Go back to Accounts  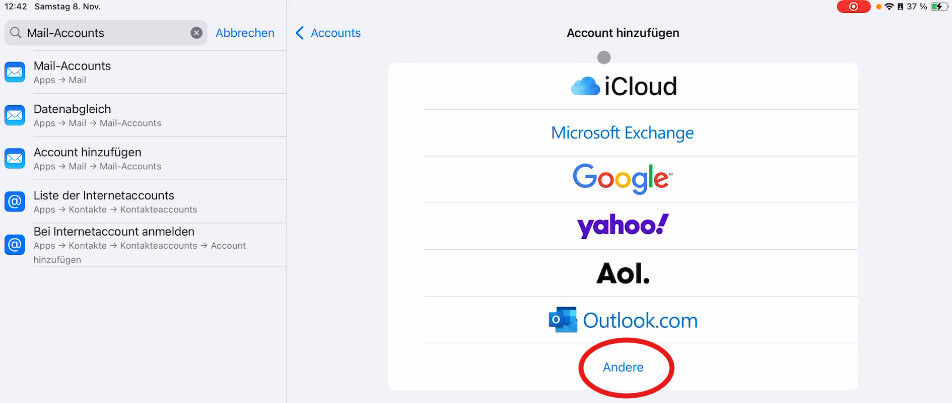(328, 33)
